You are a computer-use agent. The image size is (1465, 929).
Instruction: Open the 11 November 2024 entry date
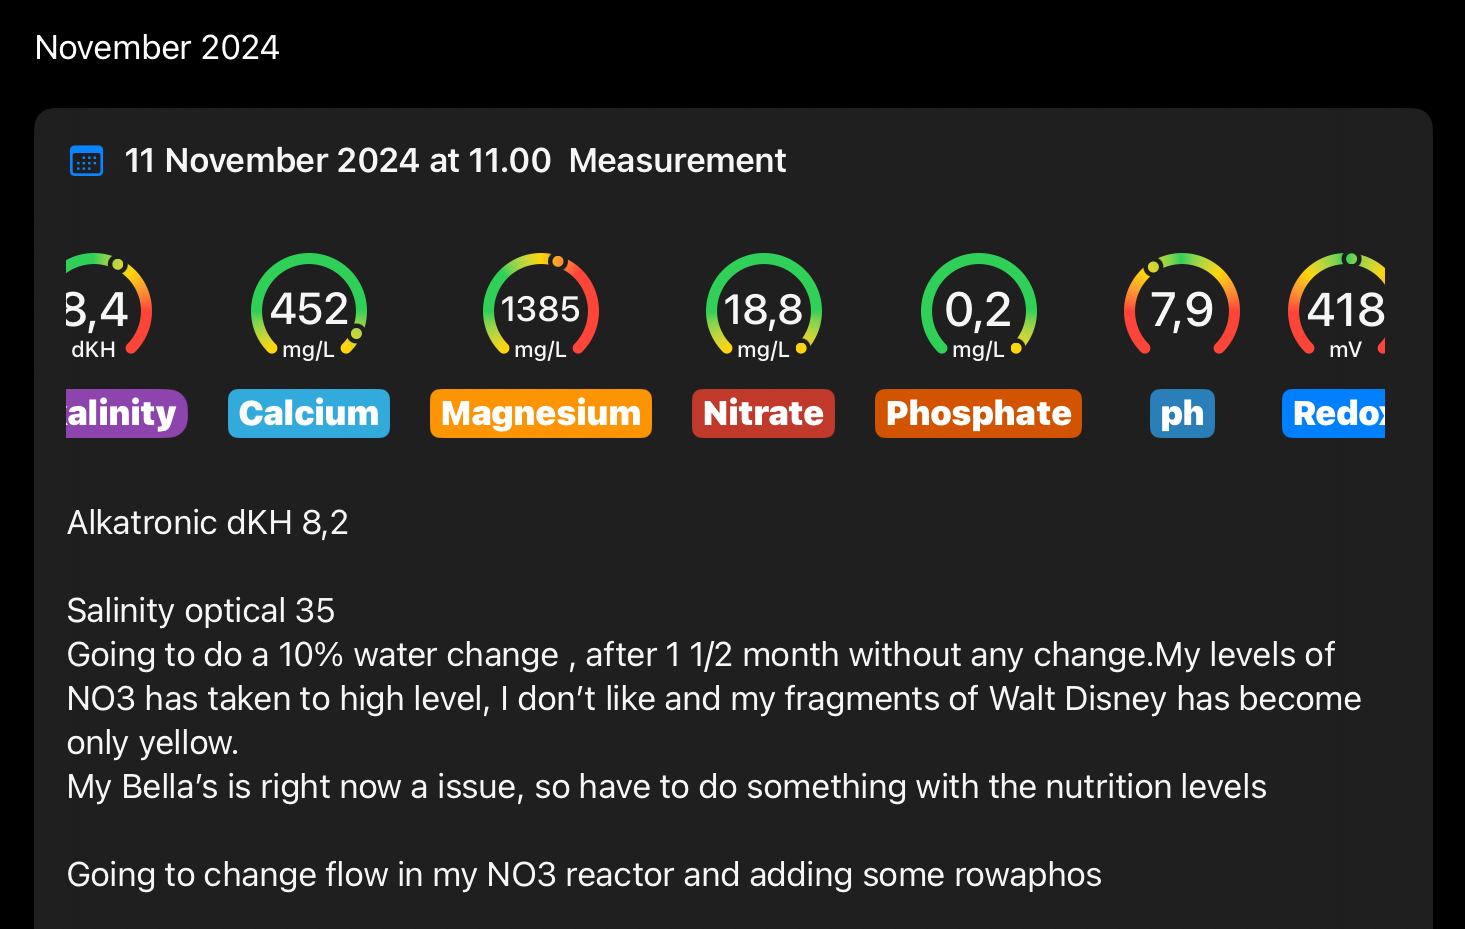coord(337,161)
